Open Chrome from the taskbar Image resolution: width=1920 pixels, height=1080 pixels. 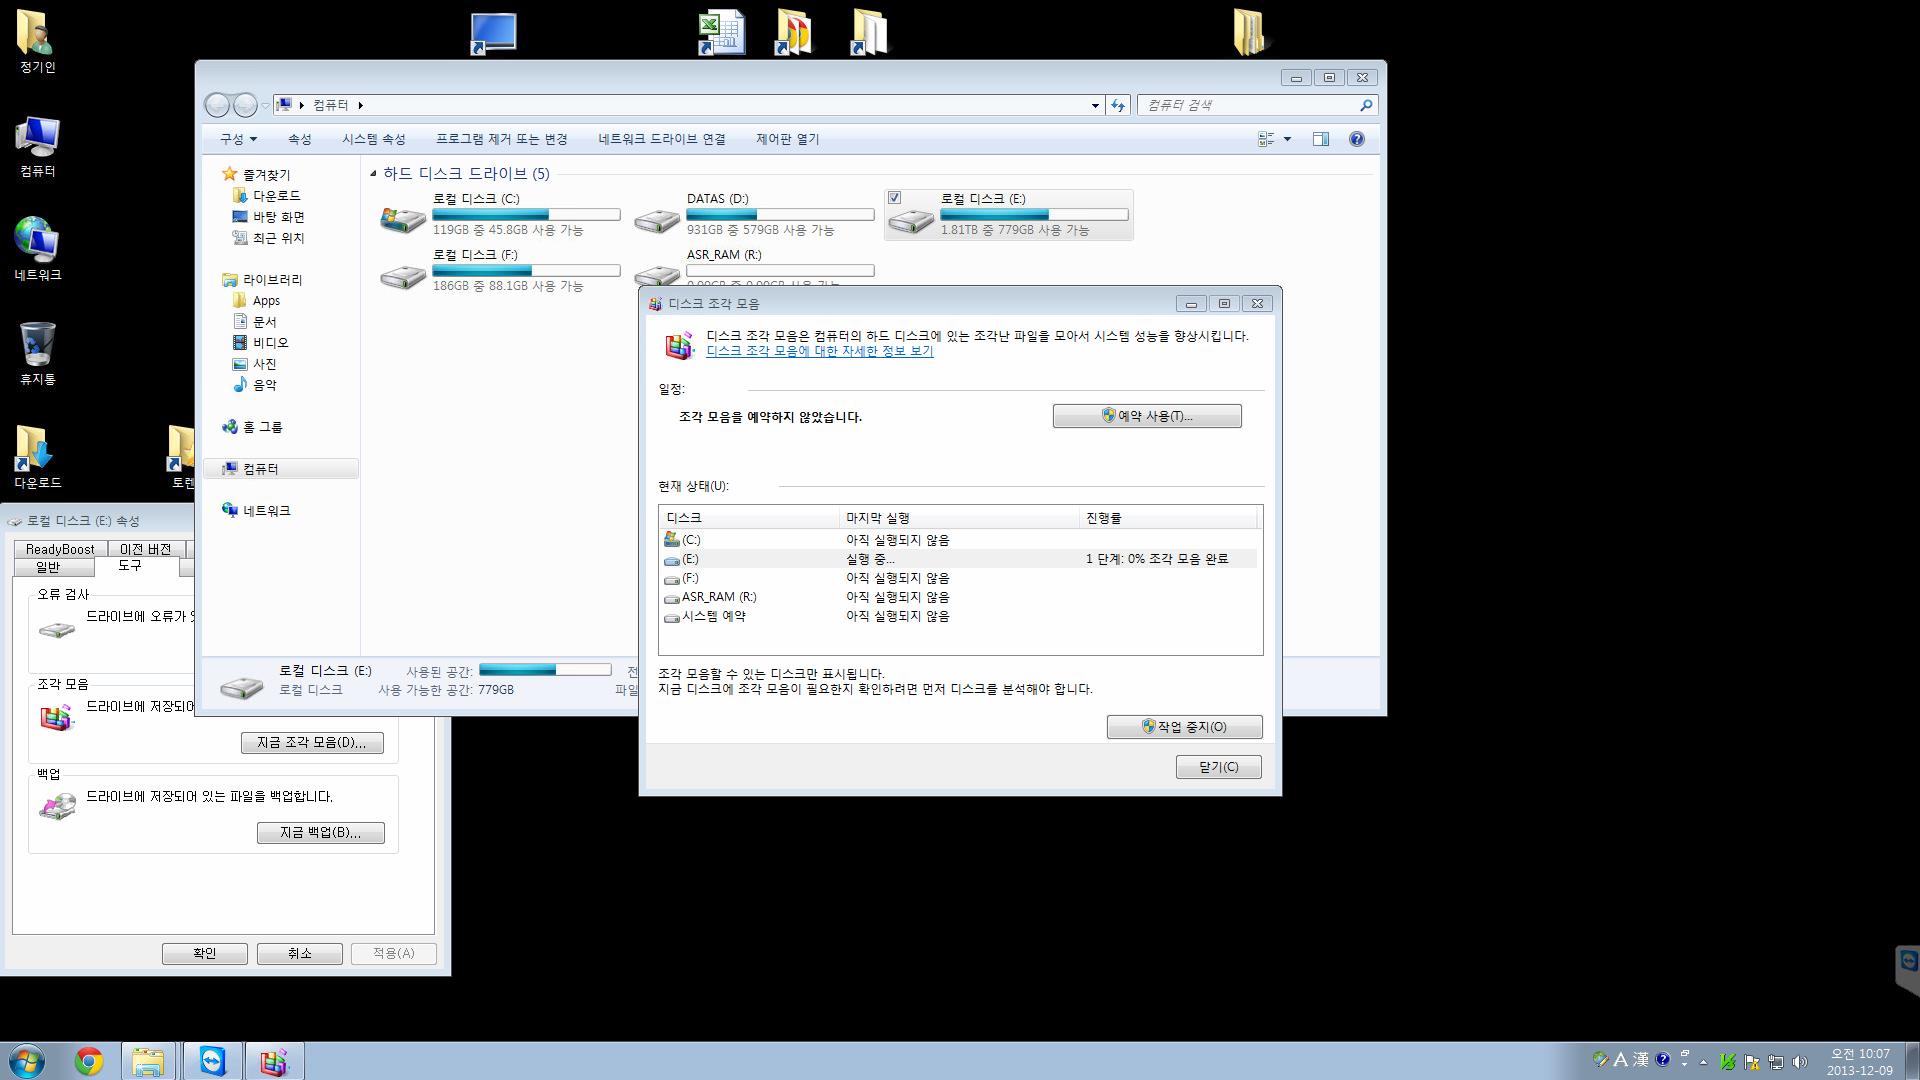pos(89,1061)
